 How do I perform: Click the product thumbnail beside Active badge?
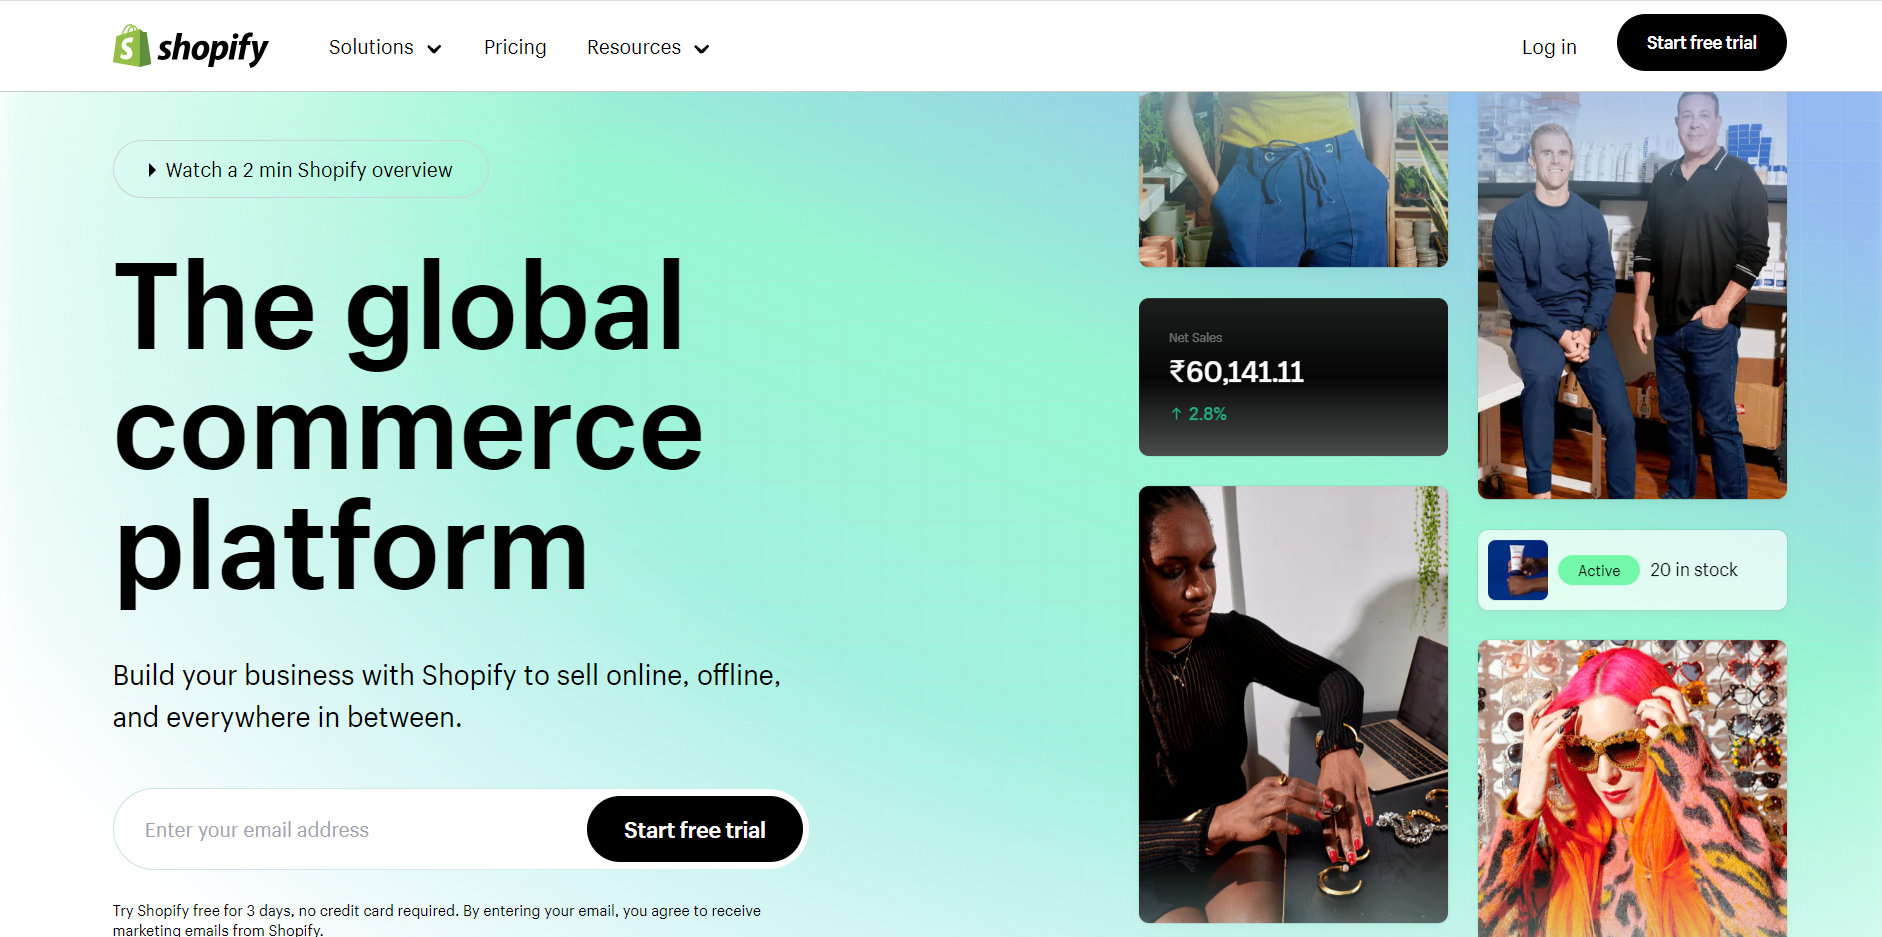(x=1517, y=570)
